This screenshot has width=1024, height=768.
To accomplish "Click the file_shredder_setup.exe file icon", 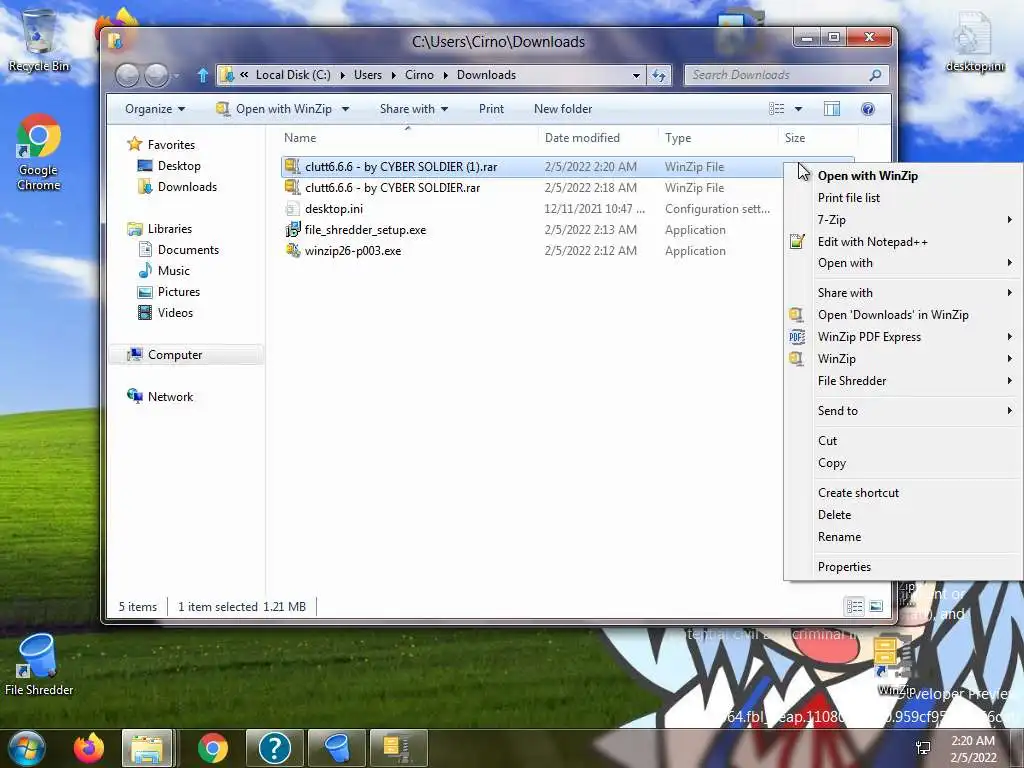I will pyautogui.click(x=292, y=229).
